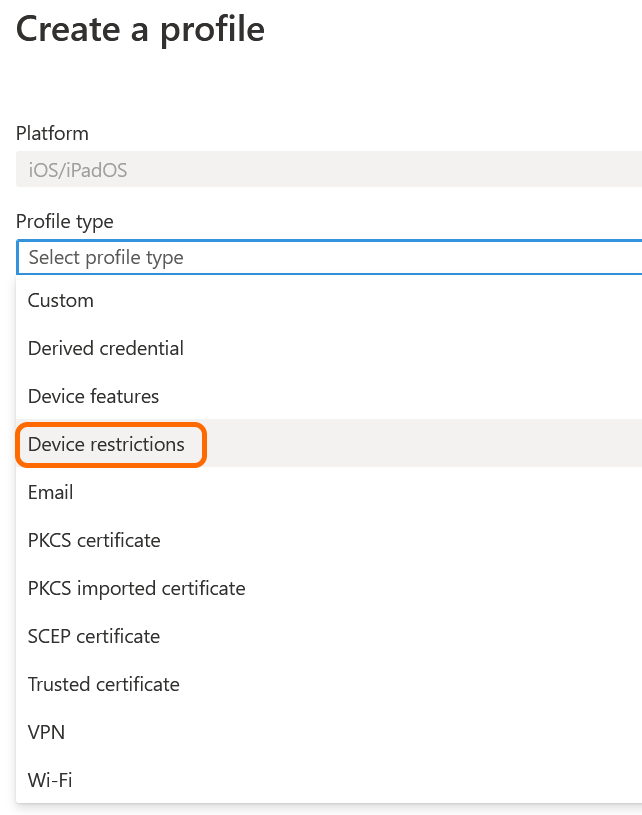
Task: Select Device features option
Action: point(94,396)
